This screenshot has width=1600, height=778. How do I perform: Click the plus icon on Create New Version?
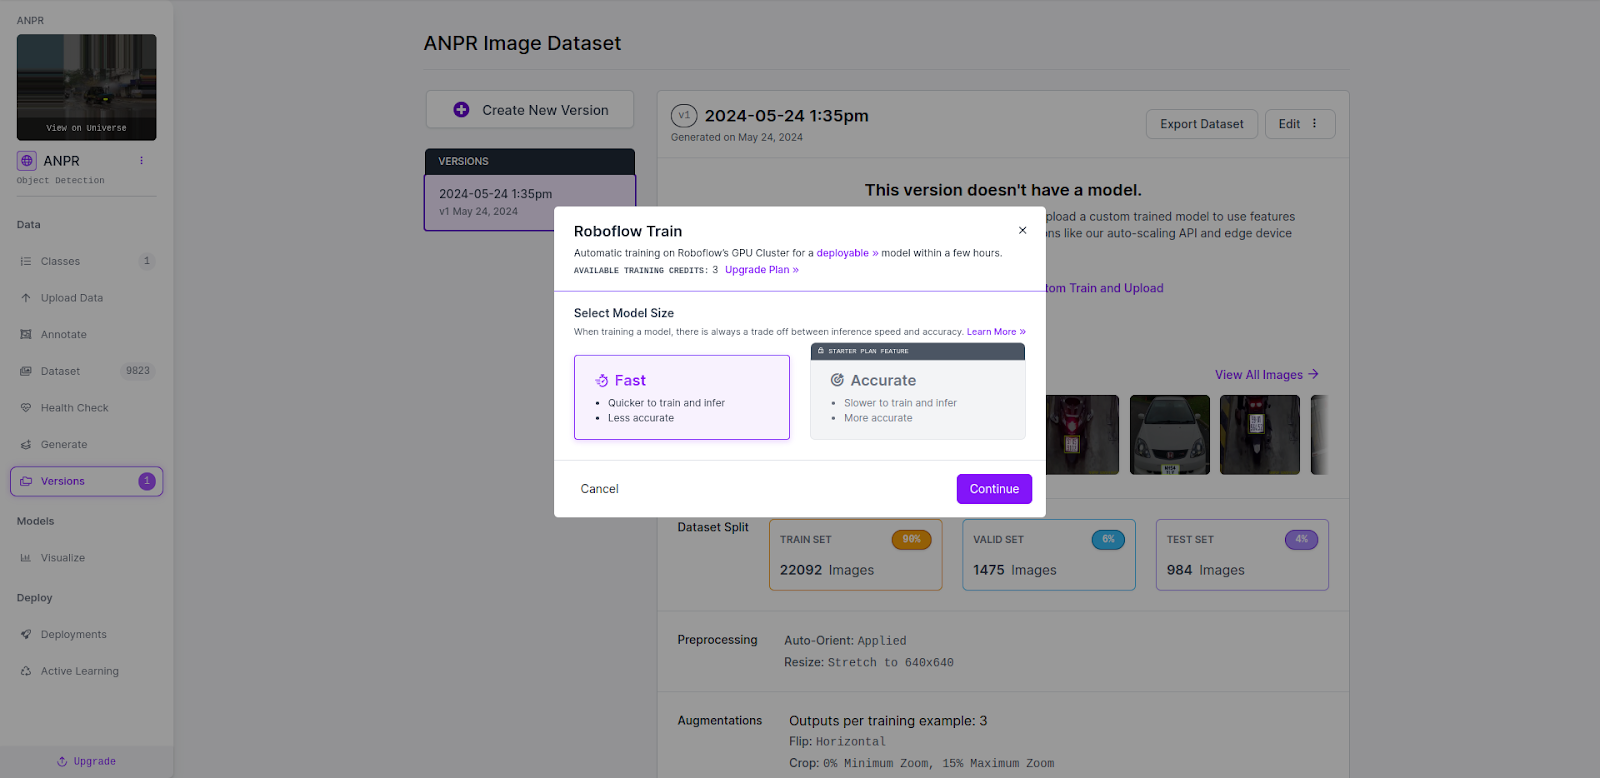pos(461,110)
